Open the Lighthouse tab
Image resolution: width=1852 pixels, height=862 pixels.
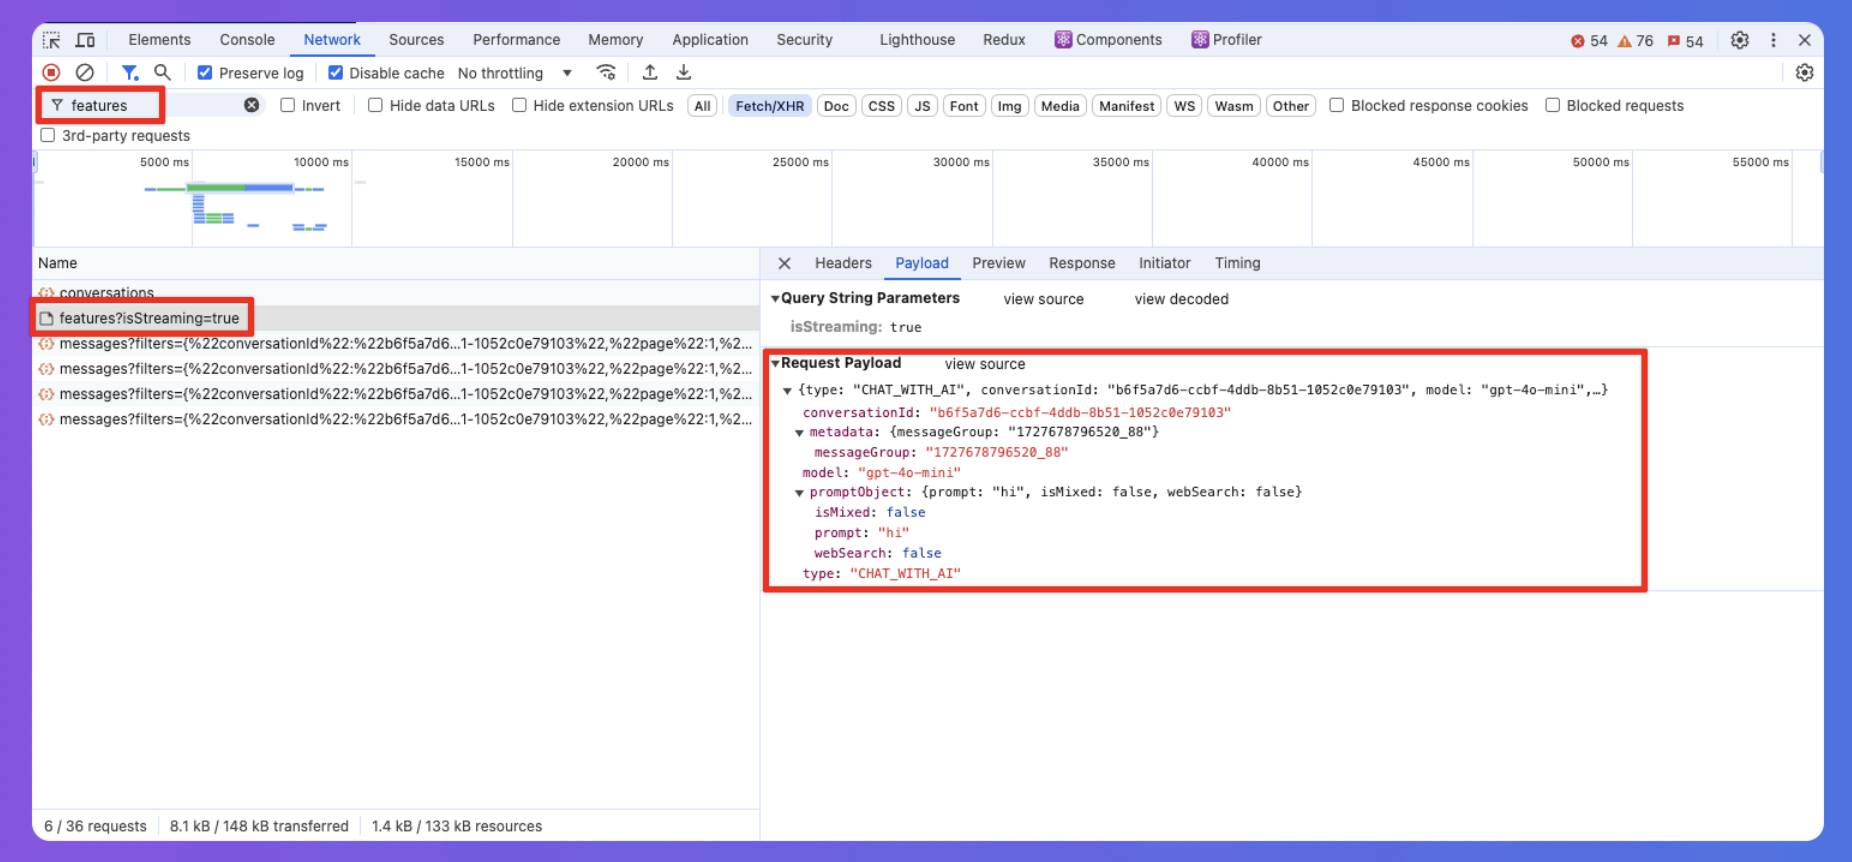tap(917, 40)
